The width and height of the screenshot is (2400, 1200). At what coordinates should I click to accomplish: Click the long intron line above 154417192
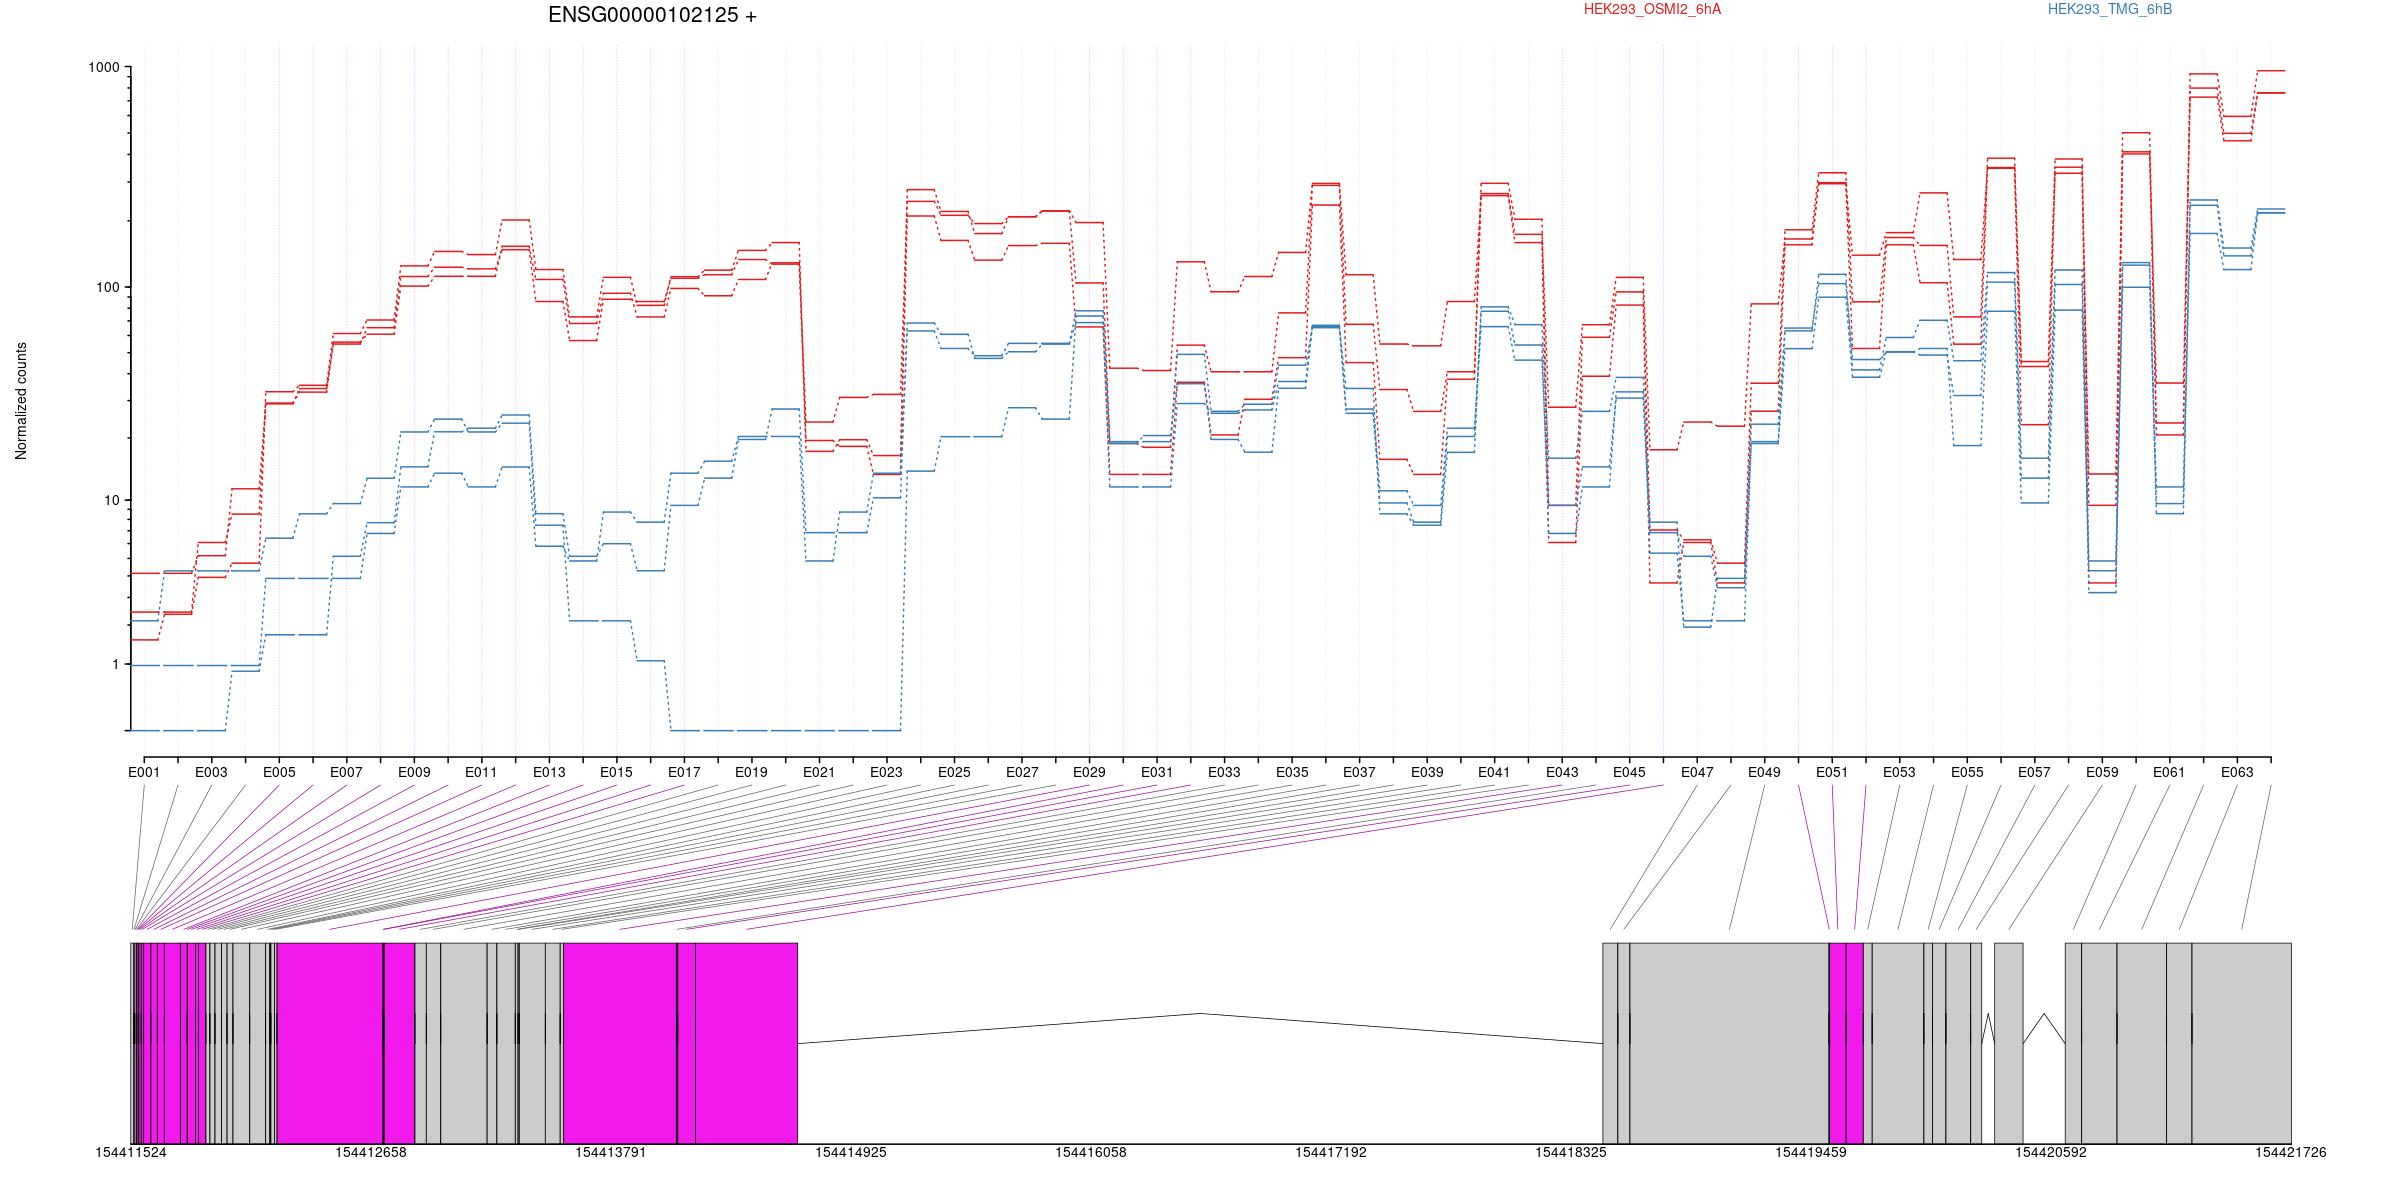click(1200, 1028)
